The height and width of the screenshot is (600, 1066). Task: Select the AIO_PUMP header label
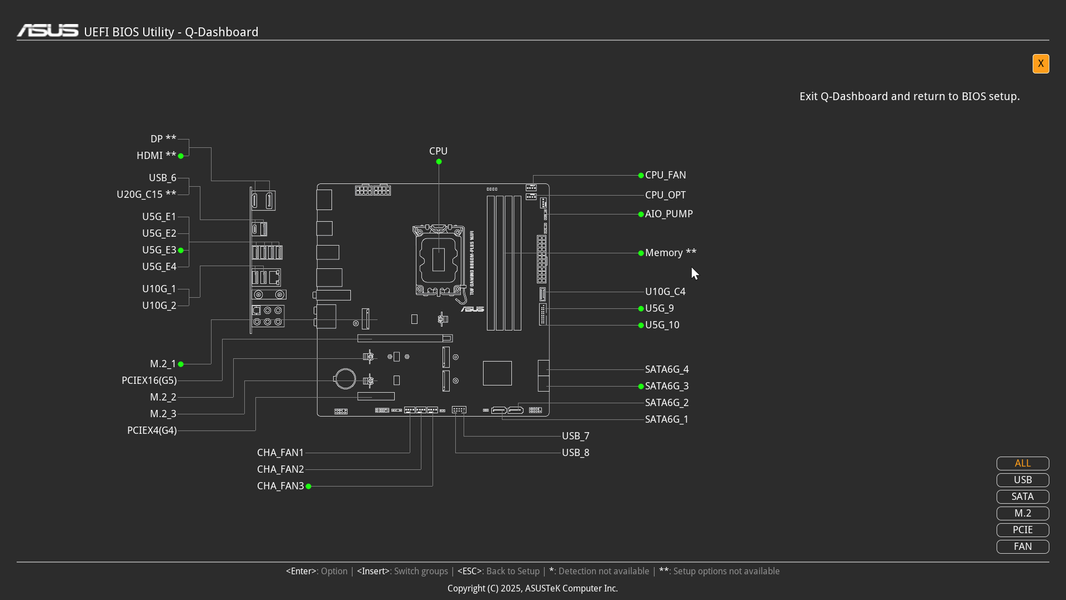coord(668,214)
